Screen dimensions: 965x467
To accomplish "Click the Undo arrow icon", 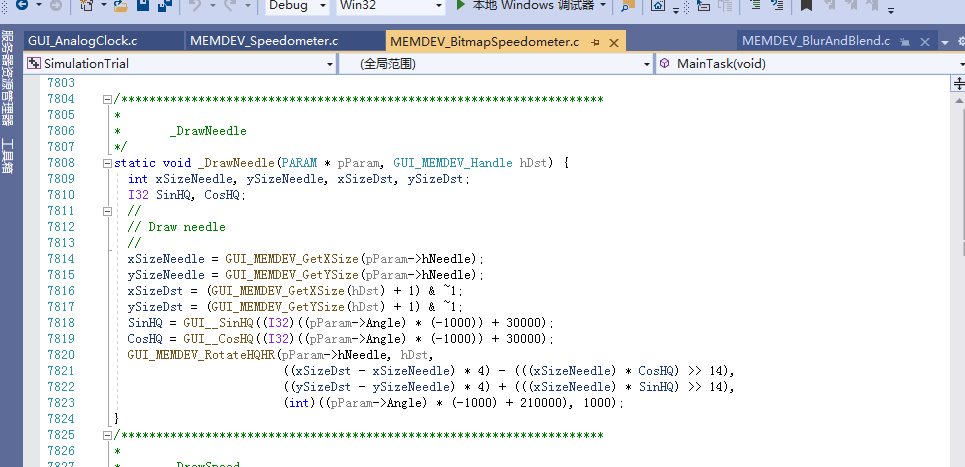I will (x=196, y=5).
